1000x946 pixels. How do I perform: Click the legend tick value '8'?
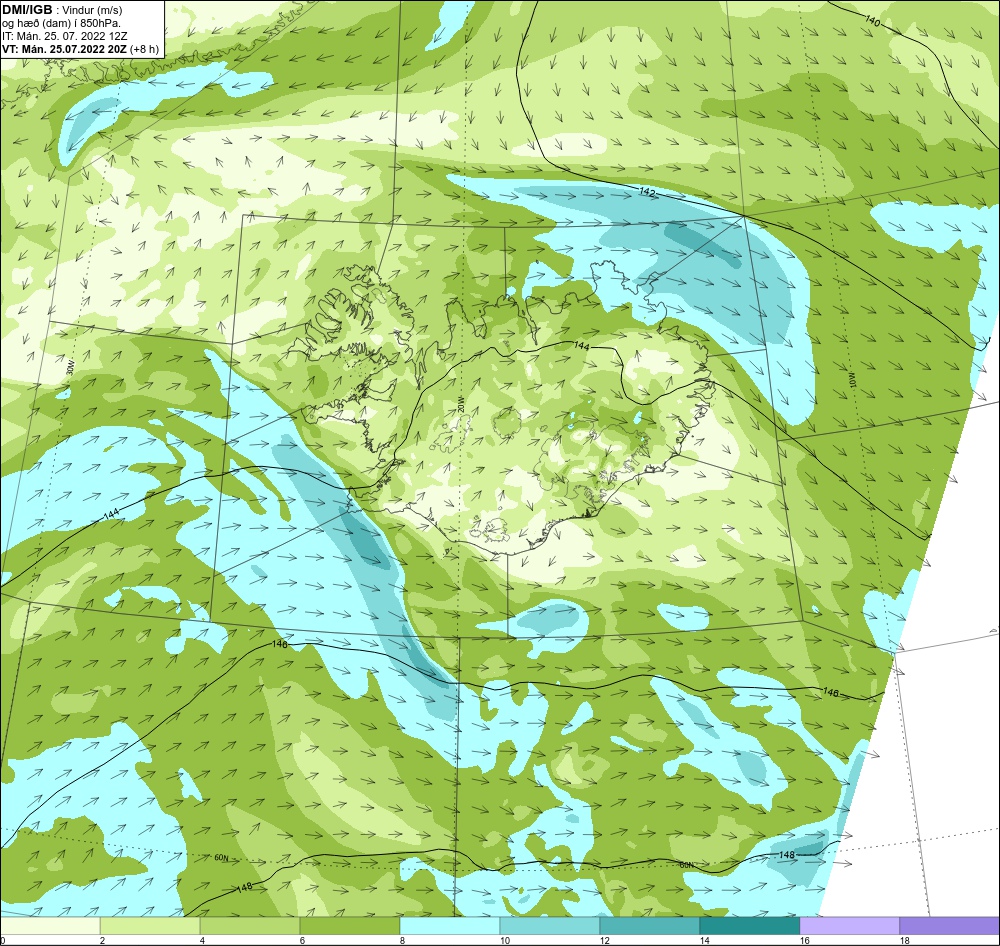[x=402, y=940]
